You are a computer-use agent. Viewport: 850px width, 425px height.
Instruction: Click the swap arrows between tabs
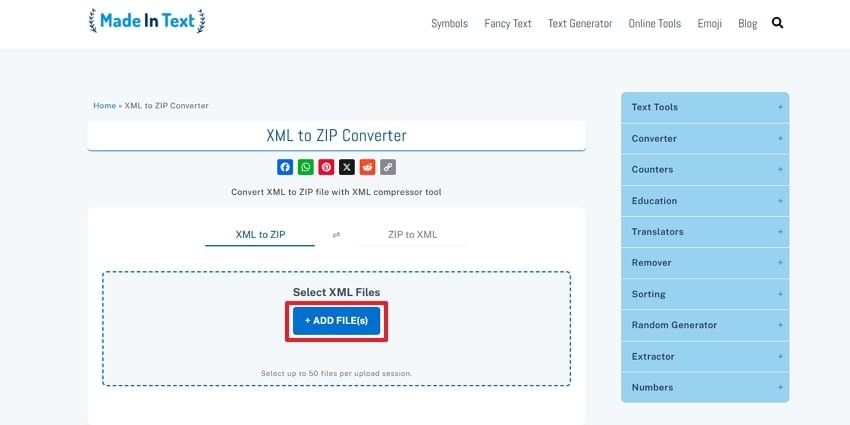336,235
